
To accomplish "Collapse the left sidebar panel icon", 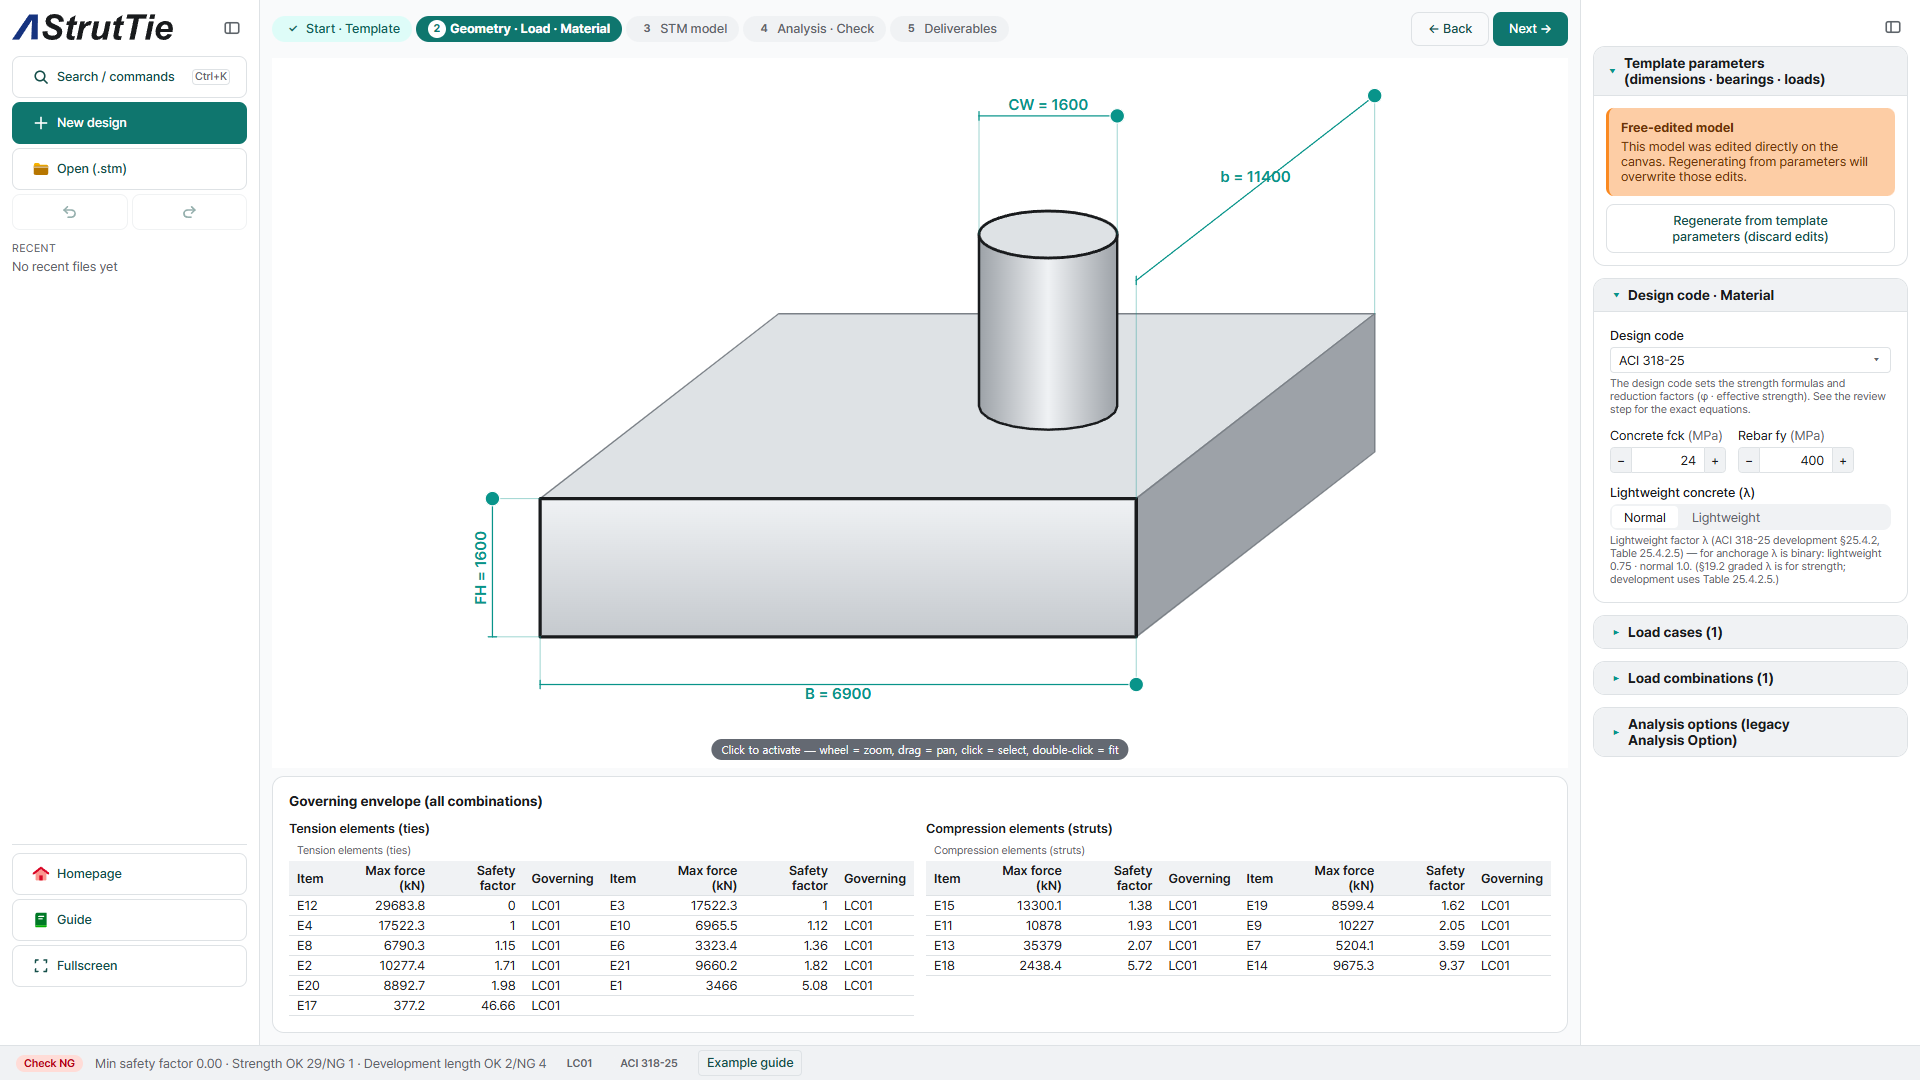I will pyautogui.click(x=232, y=28).
